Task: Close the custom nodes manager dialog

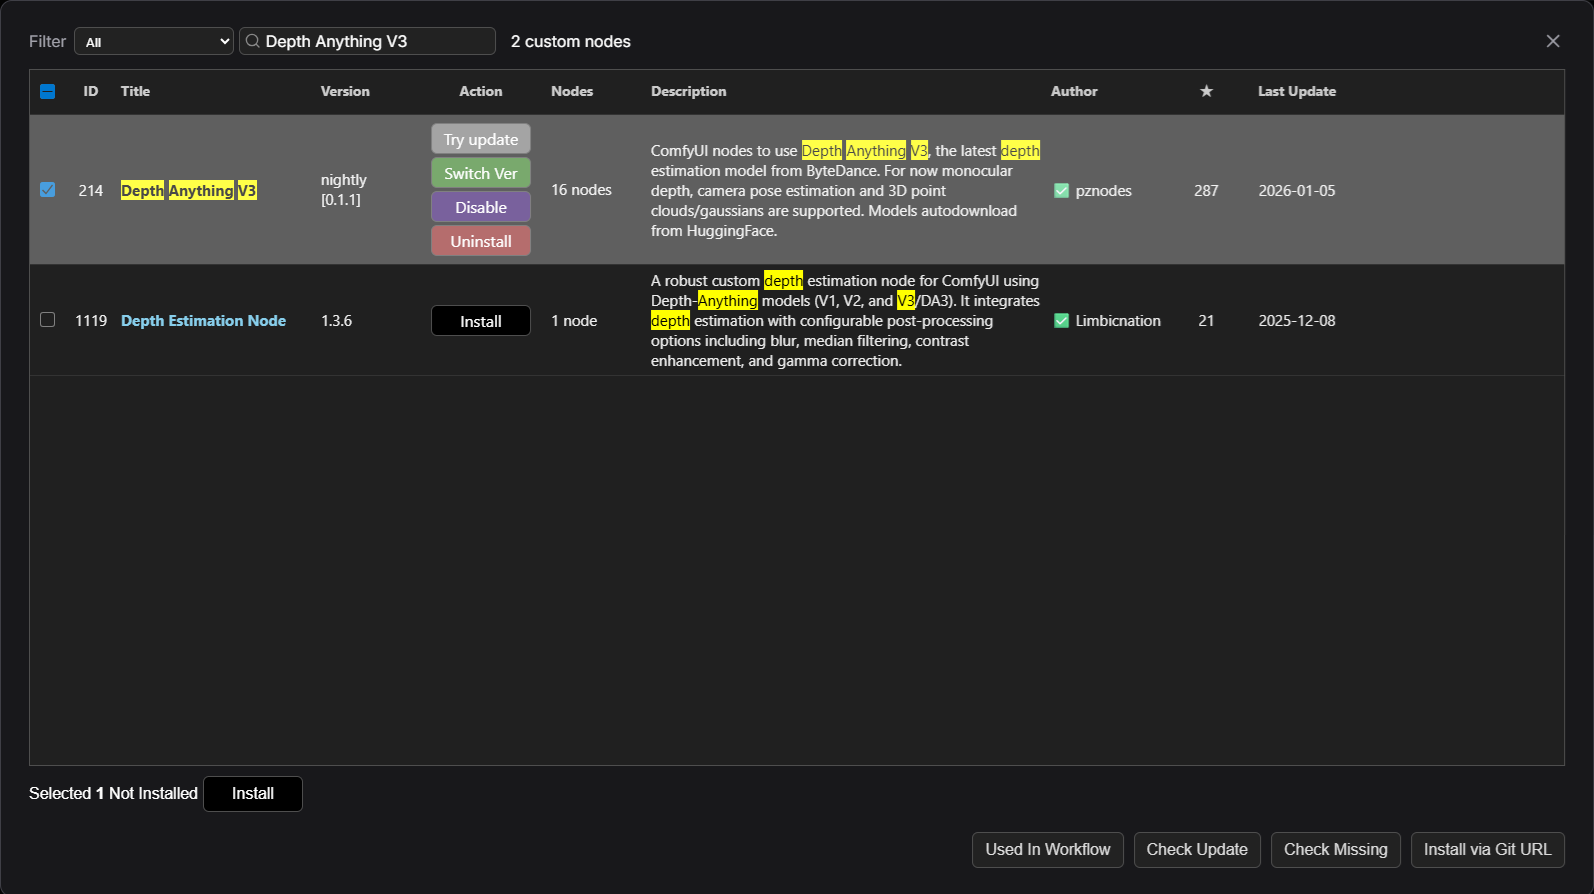Action: pyautogui.click(x=1552, y=41)
